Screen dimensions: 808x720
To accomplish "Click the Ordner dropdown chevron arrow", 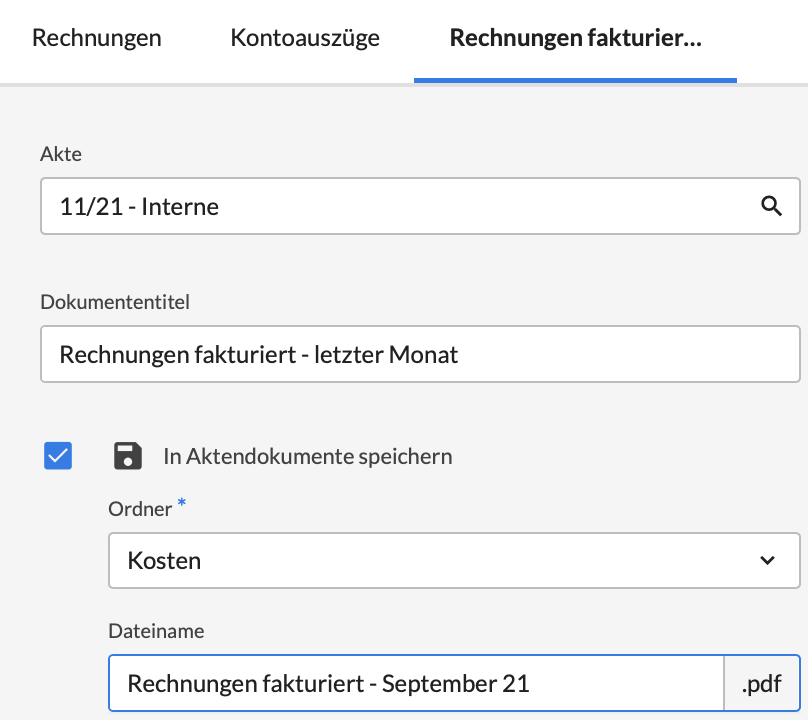I will click(x=767, y=560).
